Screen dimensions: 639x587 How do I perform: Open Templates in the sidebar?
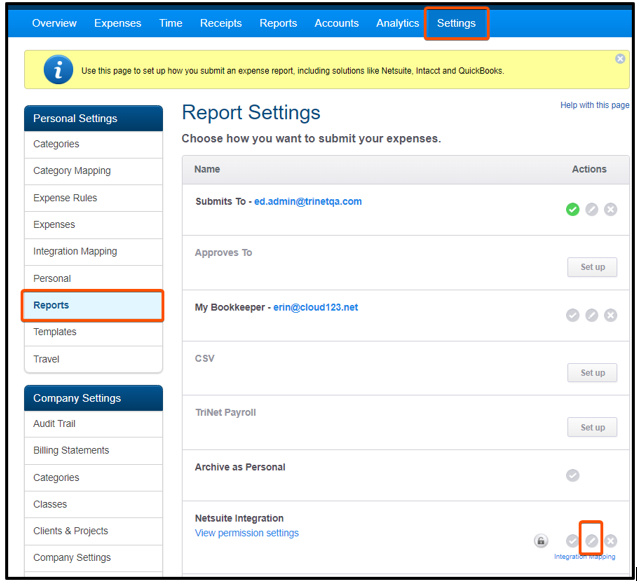(x=93, y=332)
